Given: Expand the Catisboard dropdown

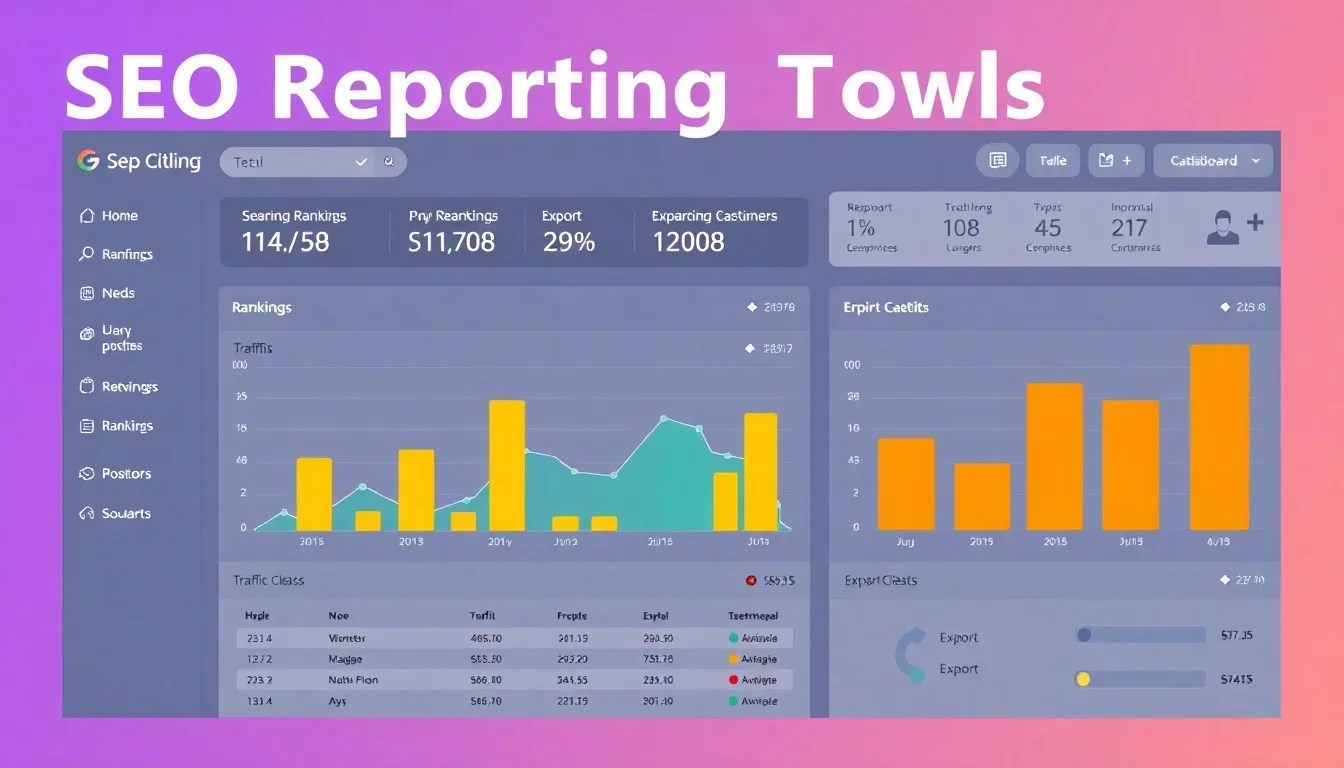Looking at the screenshot, I should tap(1258, 160).
